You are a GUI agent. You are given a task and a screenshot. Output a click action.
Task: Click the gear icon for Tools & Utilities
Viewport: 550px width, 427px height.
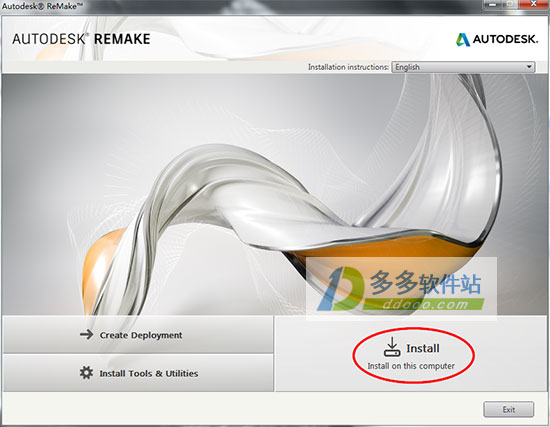tap(86, 373)
